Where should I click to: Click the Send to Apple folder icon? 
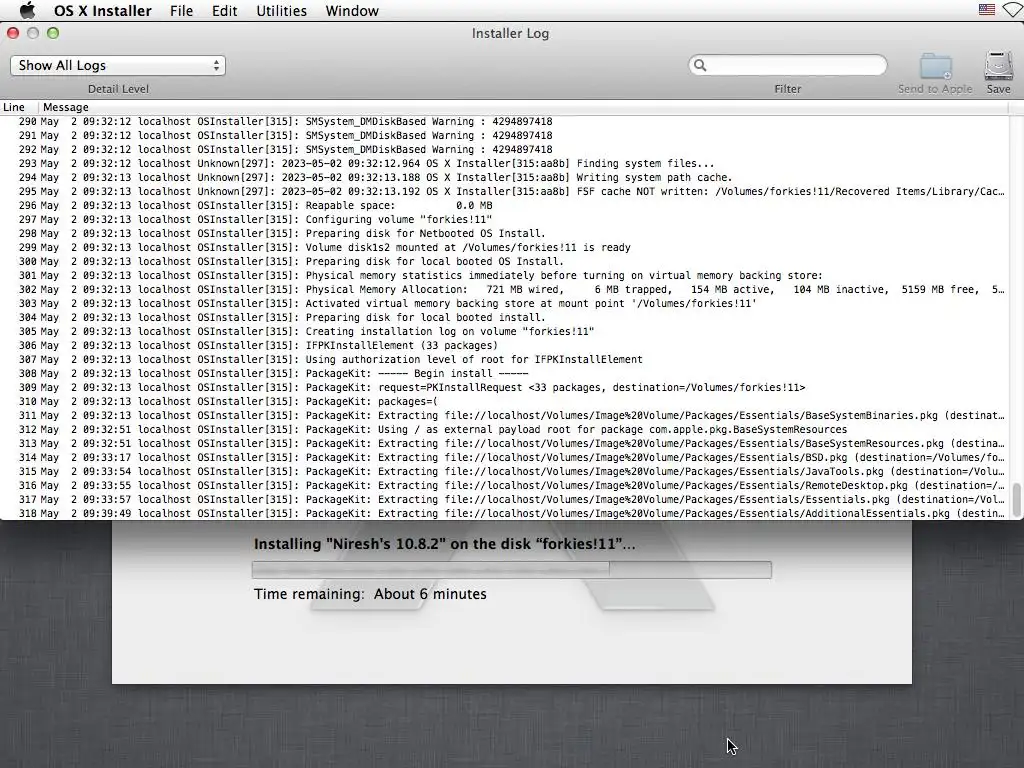[935, 66]
